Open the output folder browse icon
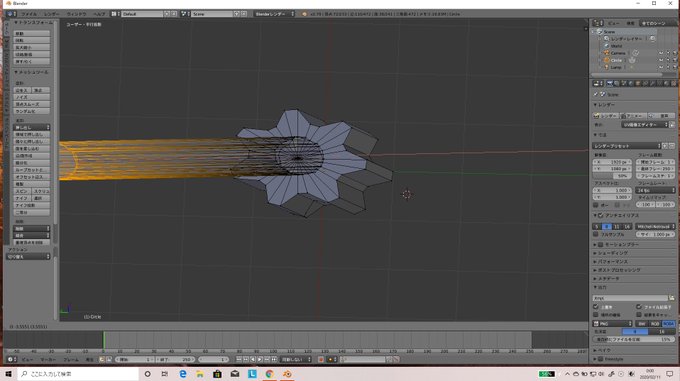Screen dimensions: 680x381 (x=672, y=298)
